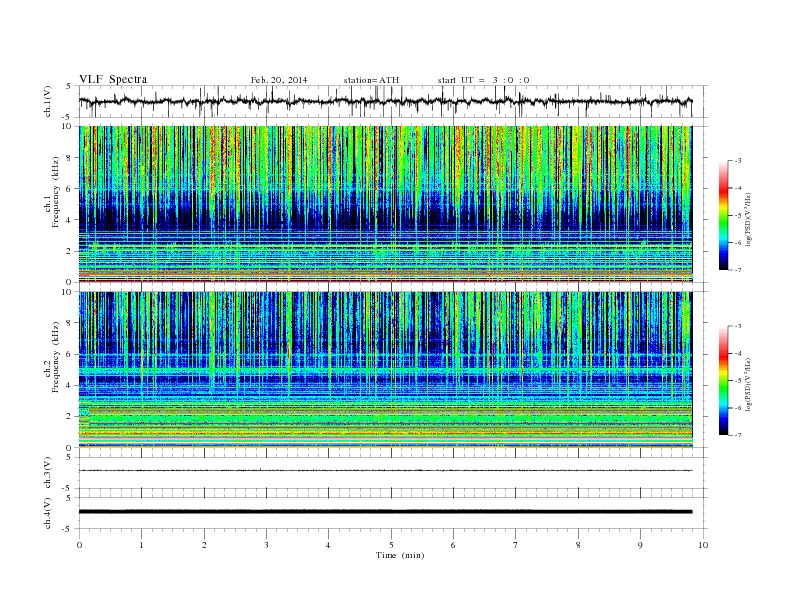
Task: Click the ch.1 spectrogram panel
Action: click(386, 204)
